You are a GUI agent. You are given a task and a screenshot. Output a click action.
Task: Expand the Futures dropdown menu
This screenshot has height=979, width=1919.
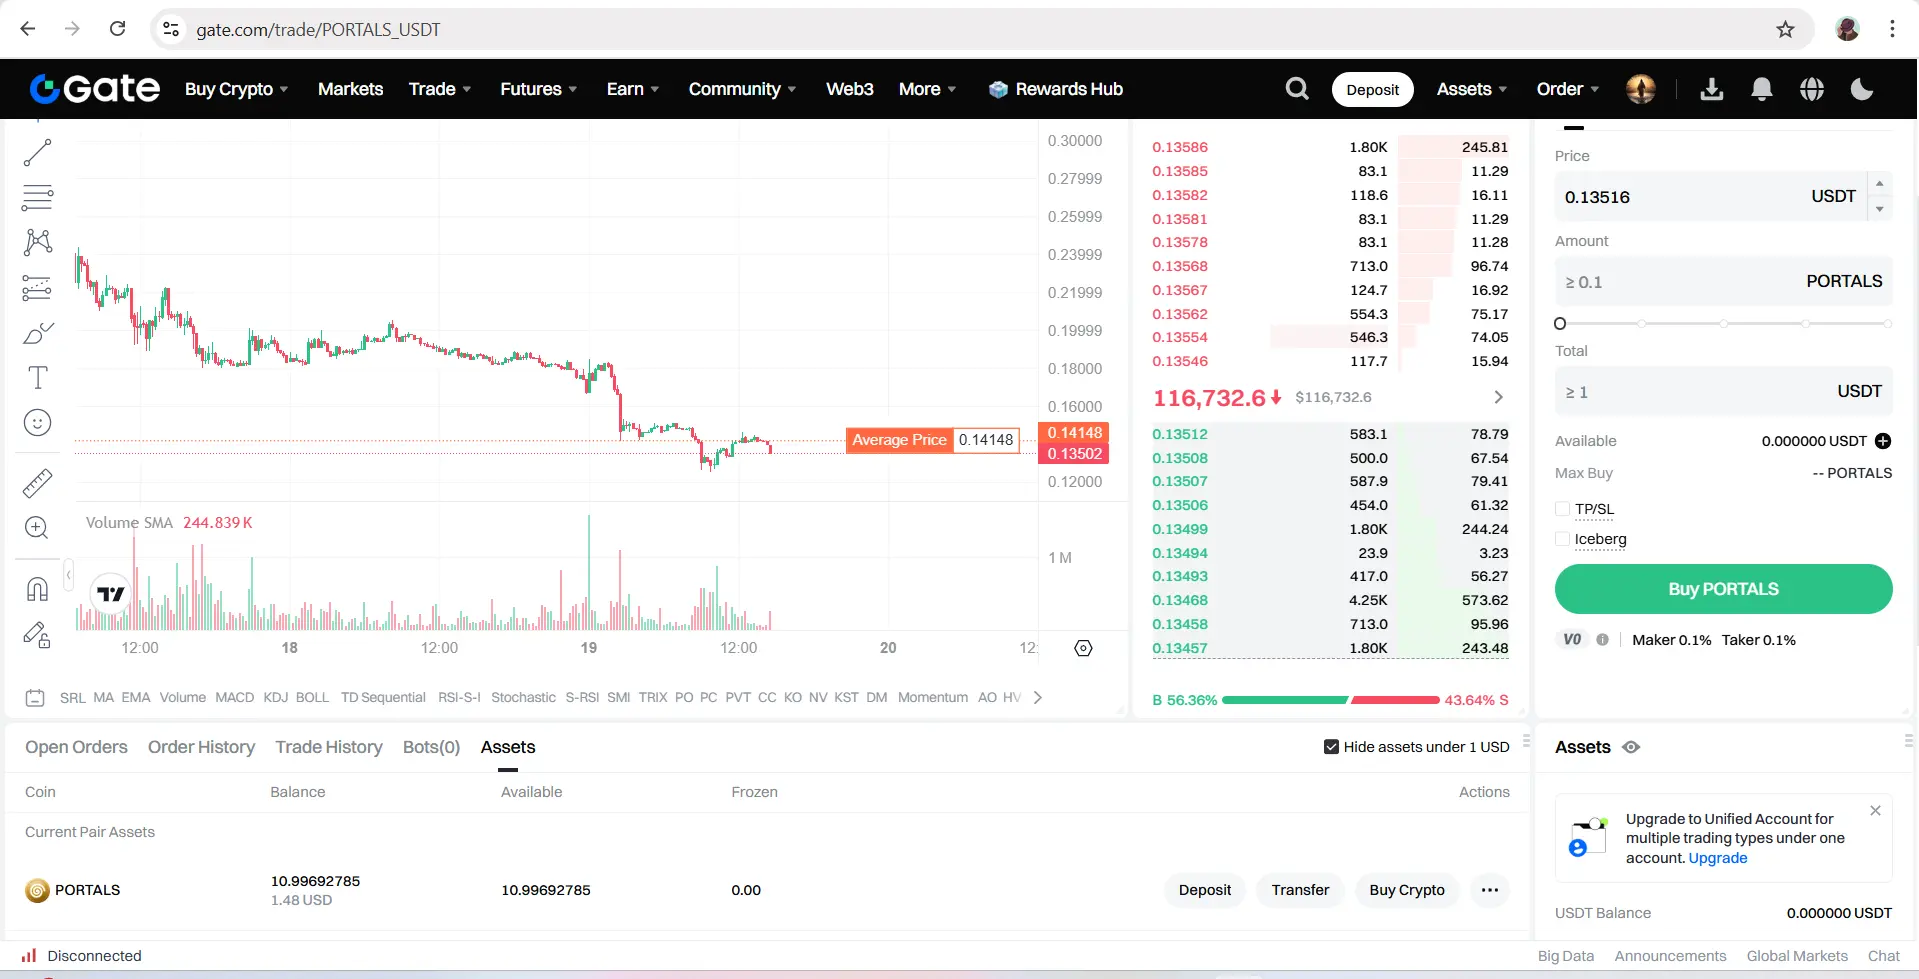pos(539,89)
